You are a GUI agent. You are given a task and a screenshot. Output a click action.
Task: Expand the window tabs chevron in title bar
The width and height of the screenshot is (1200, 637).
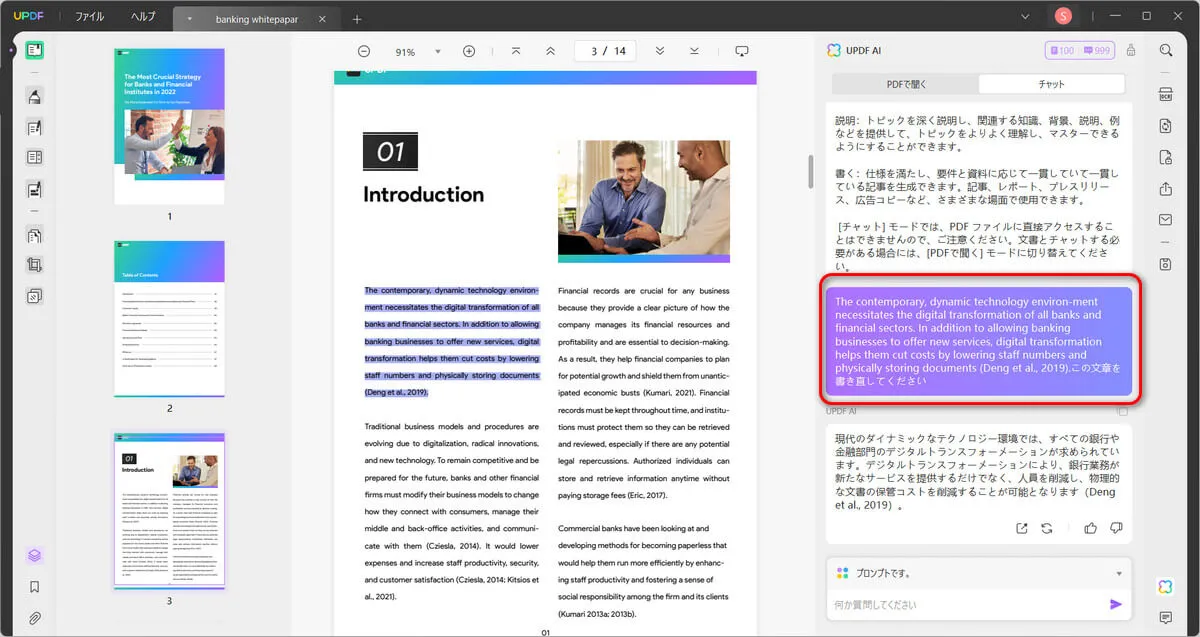tap(1025, 16)
